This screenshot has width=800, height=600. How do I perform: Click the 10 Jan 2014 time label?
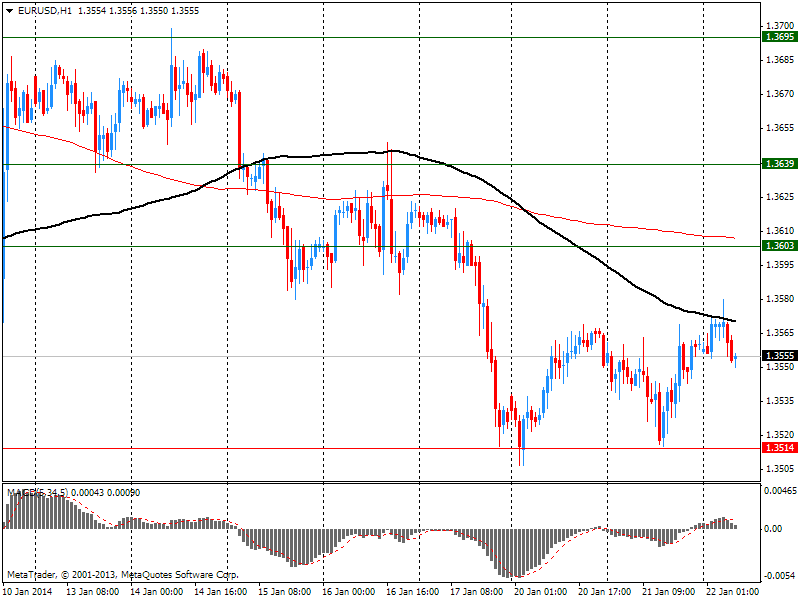[29, 592]
